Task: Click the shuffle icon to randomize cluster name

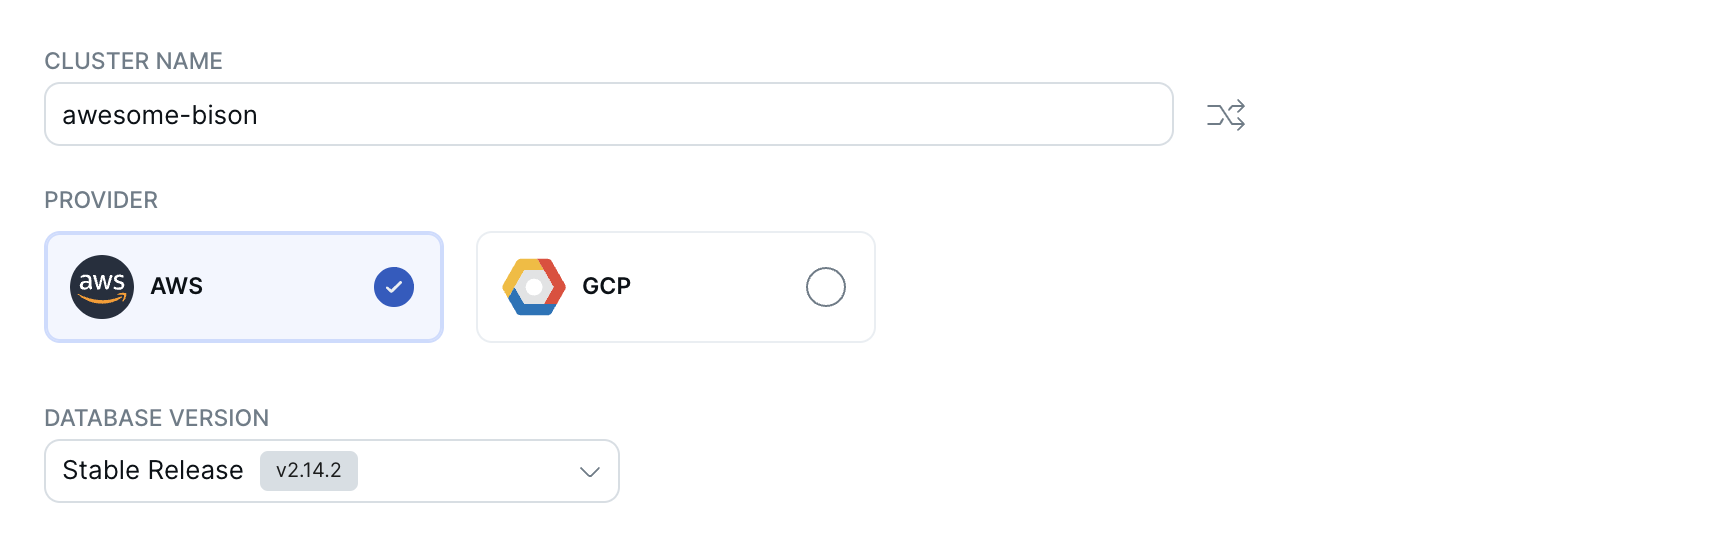Action: 1225,115
